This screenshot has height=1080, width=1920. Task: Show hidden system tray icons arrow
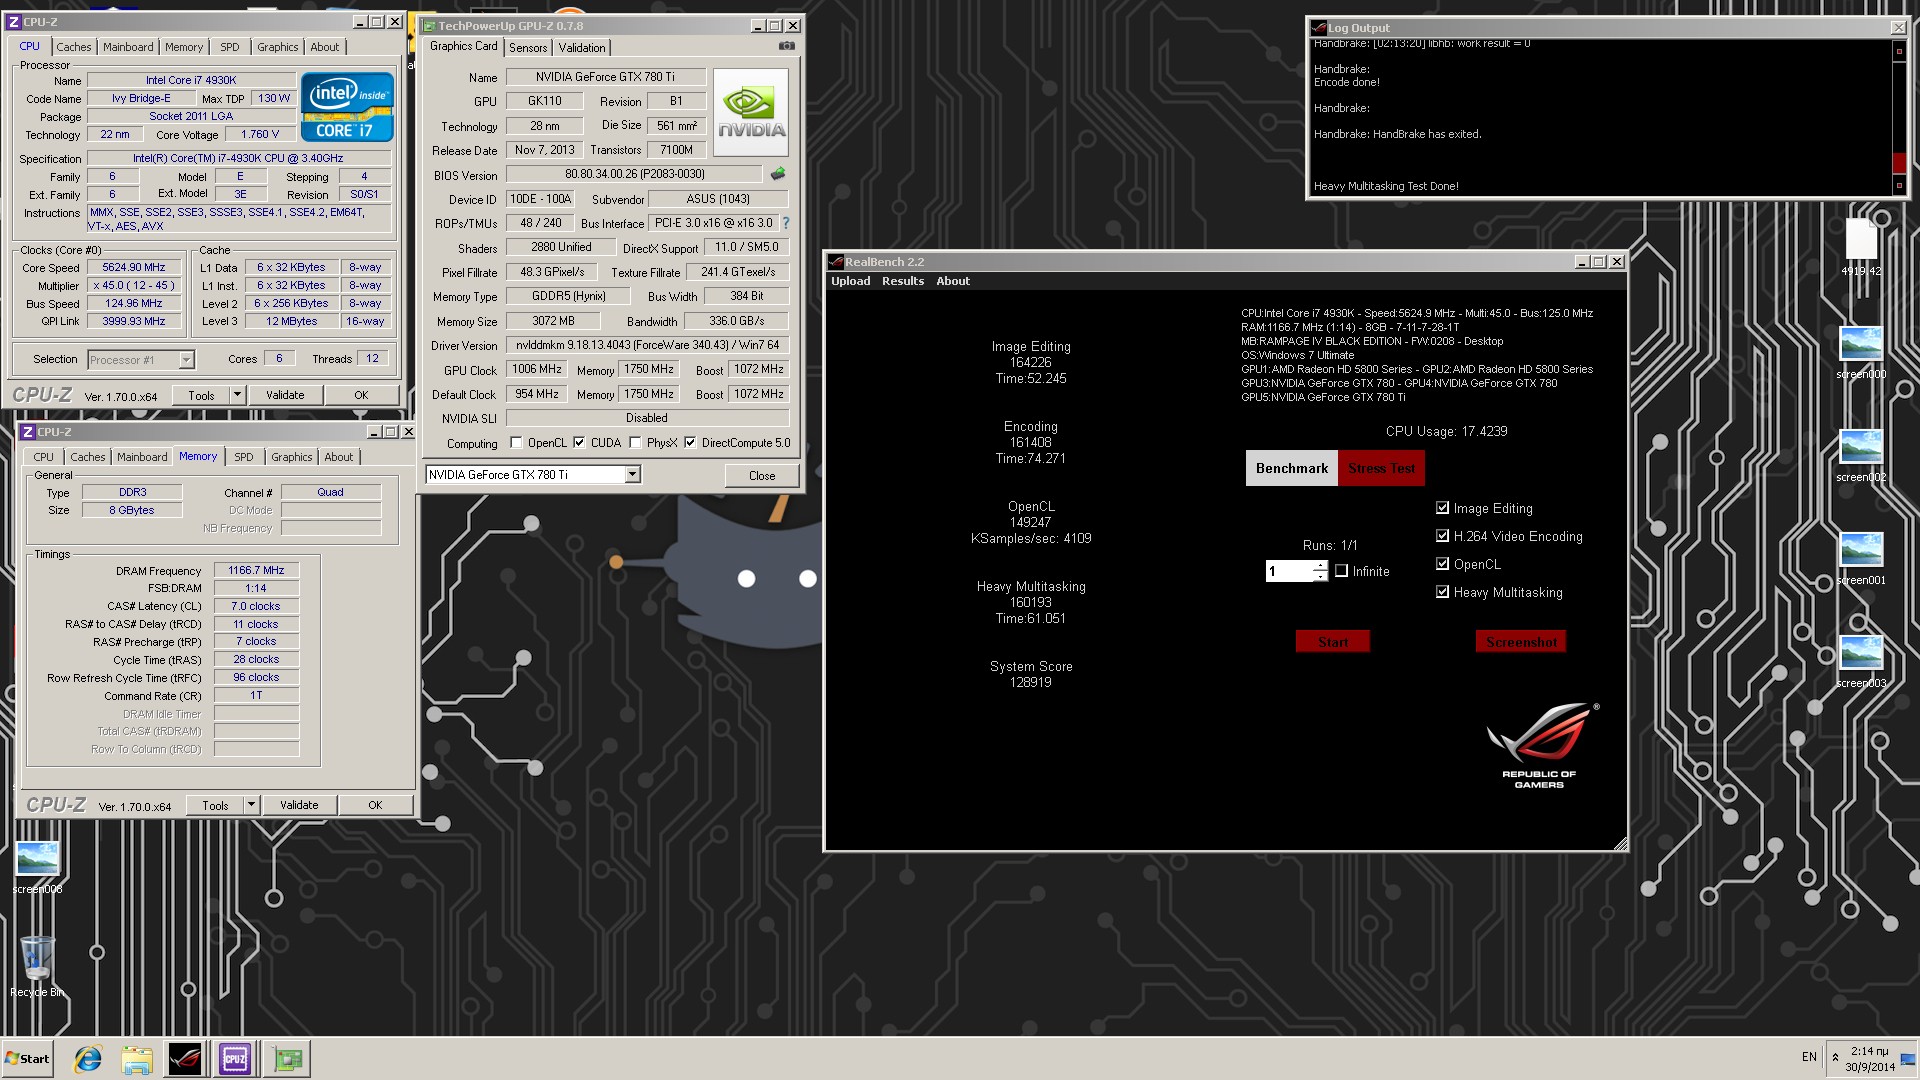1835,1057
